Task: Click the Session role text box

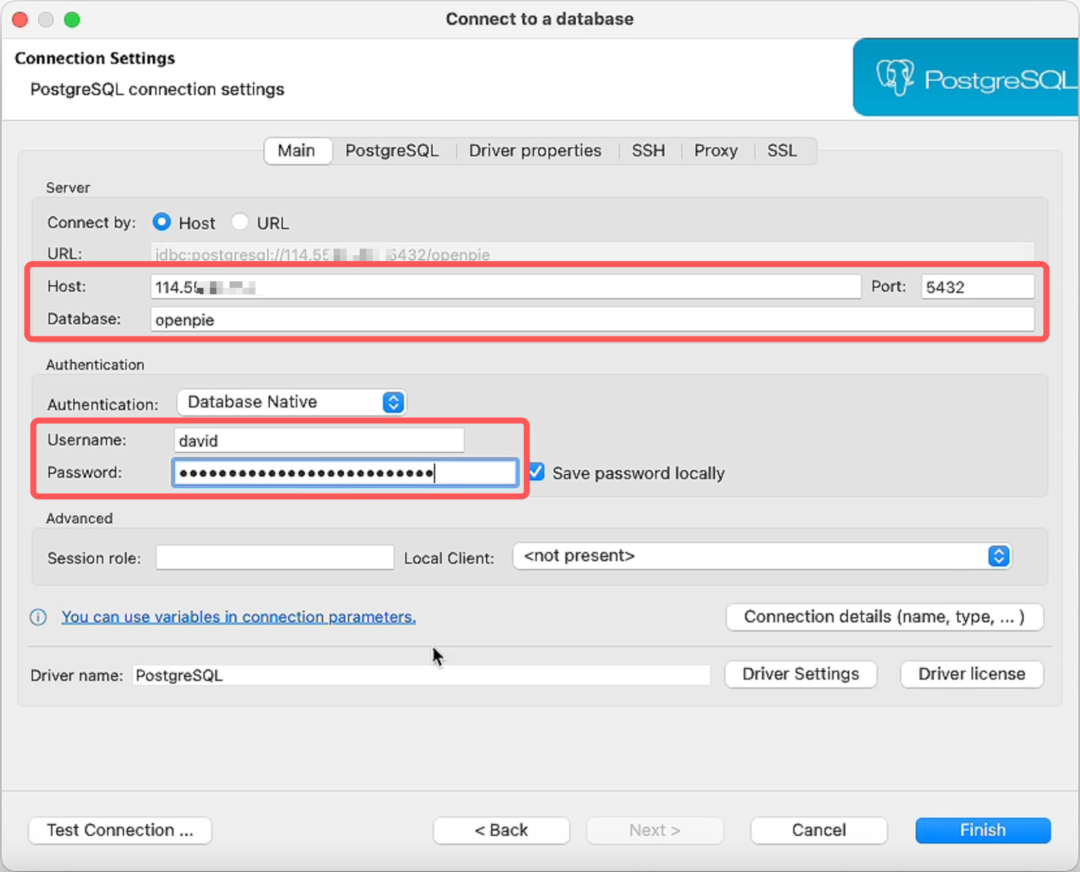Action: pos(275,557)
